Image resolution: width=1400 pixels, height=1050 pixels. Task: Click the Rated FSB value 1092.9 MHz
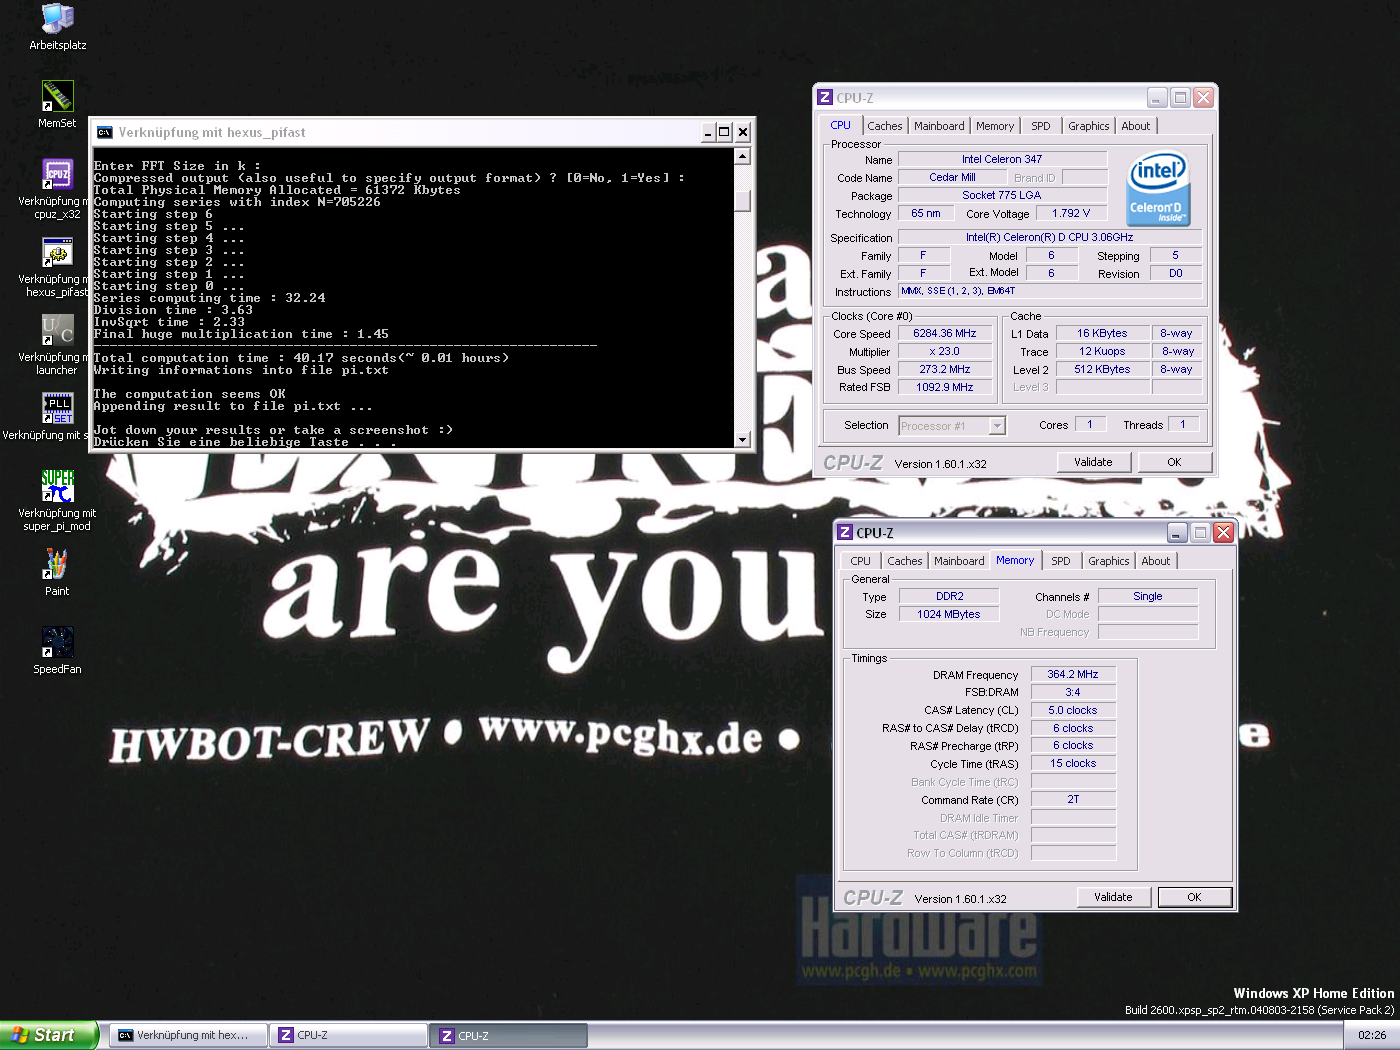[x=945, y=387]
